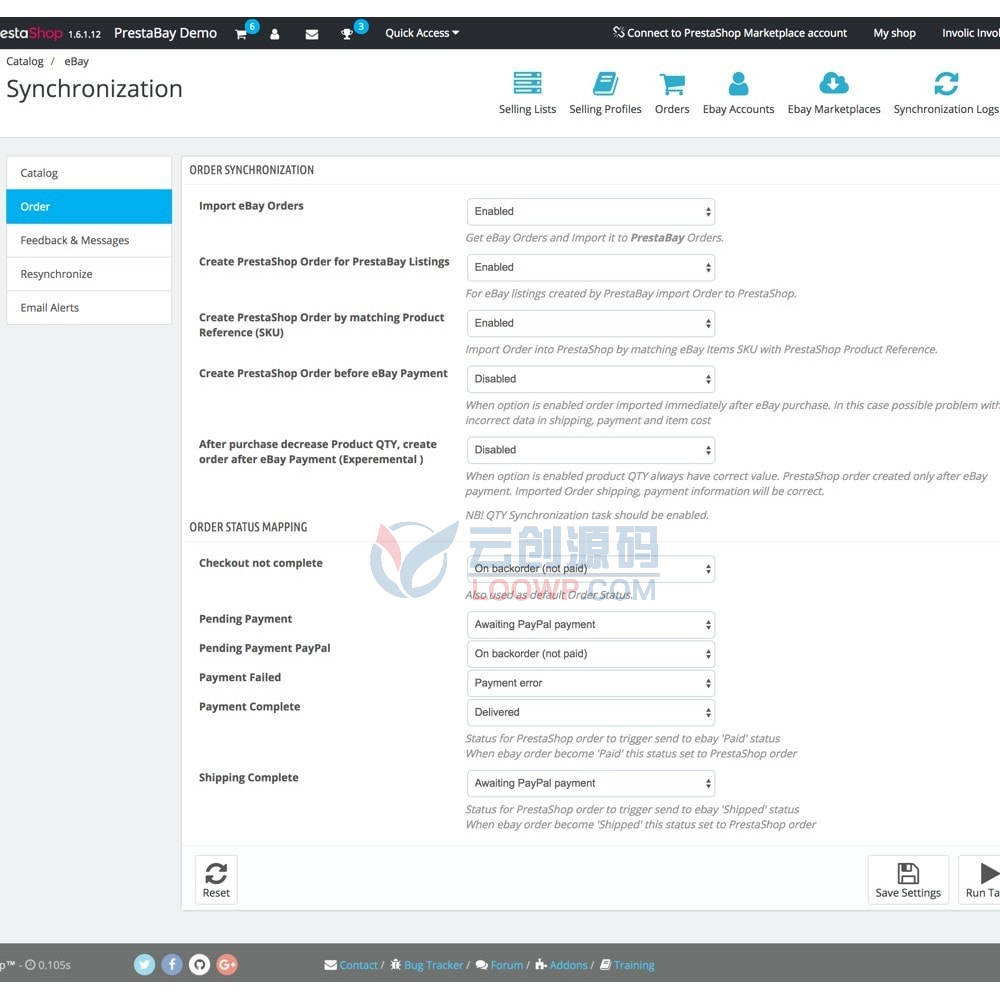This screenshot has width=1000, height=1000.
Task: Click the Run Tasks play button
Action: (x=980, y=879)
